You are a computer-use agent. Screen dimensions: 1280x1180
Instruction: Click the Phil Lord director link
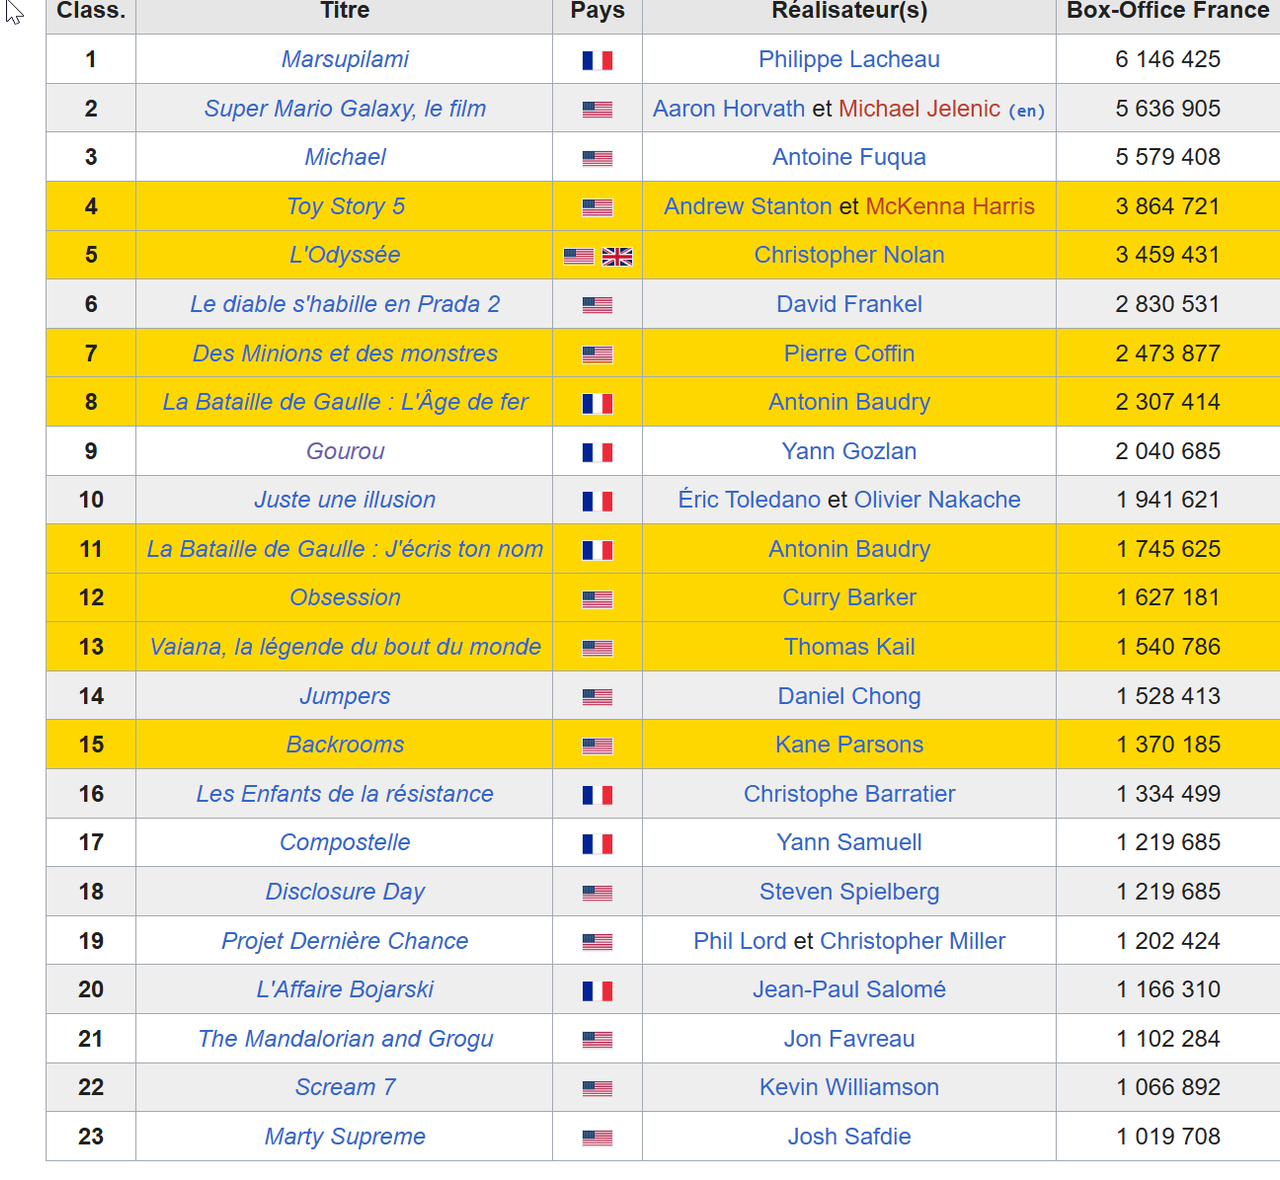pos(740,942)
